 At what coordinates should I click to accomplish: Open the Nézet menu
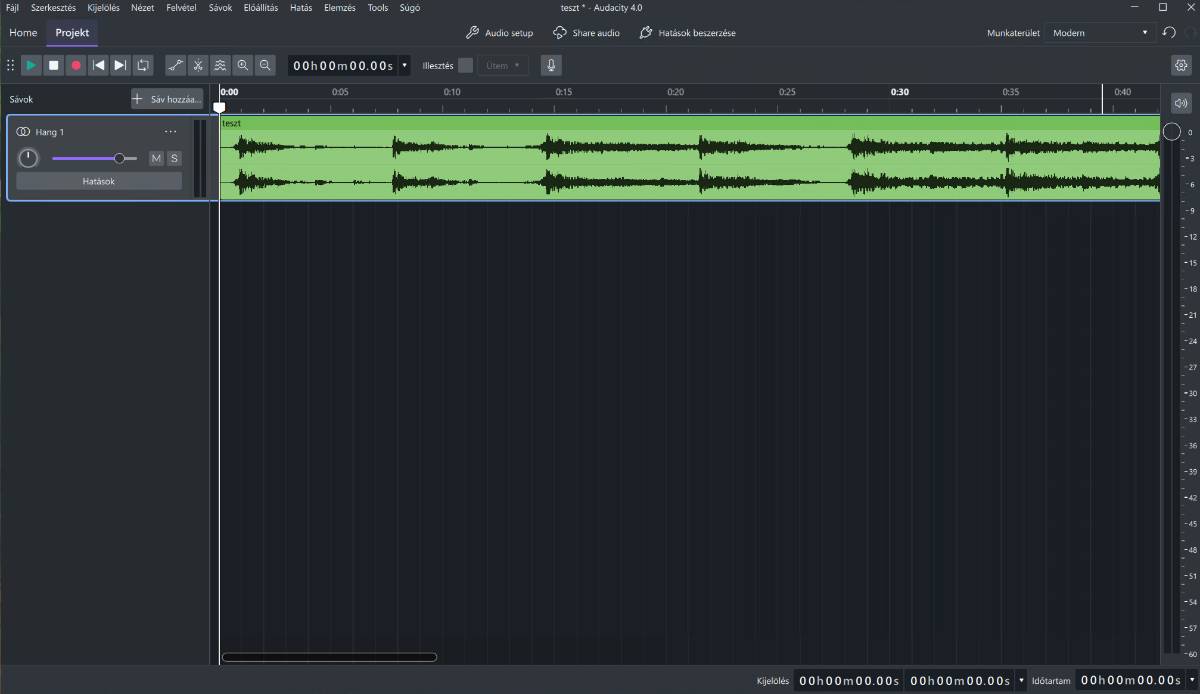(x=143, y=8)
